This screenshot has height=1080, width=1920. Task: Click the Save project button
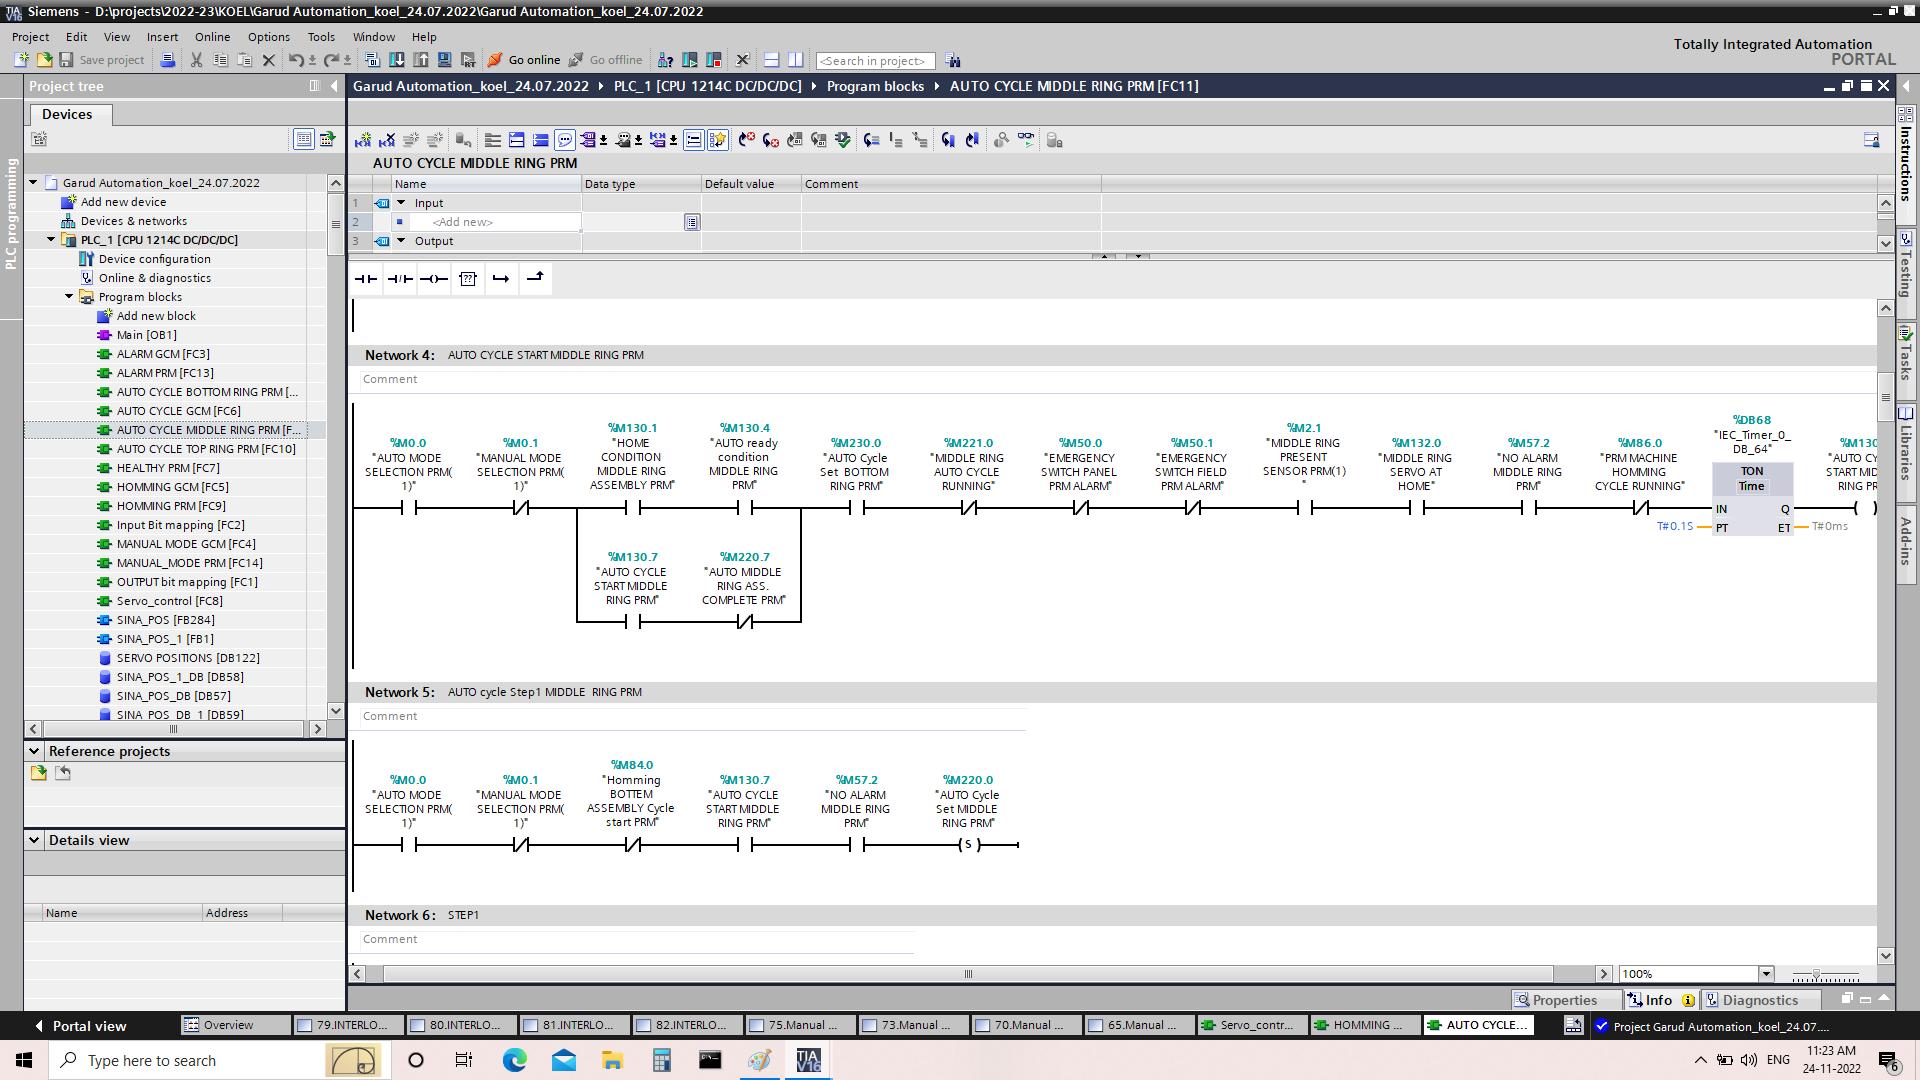click(x=101, y=60)
